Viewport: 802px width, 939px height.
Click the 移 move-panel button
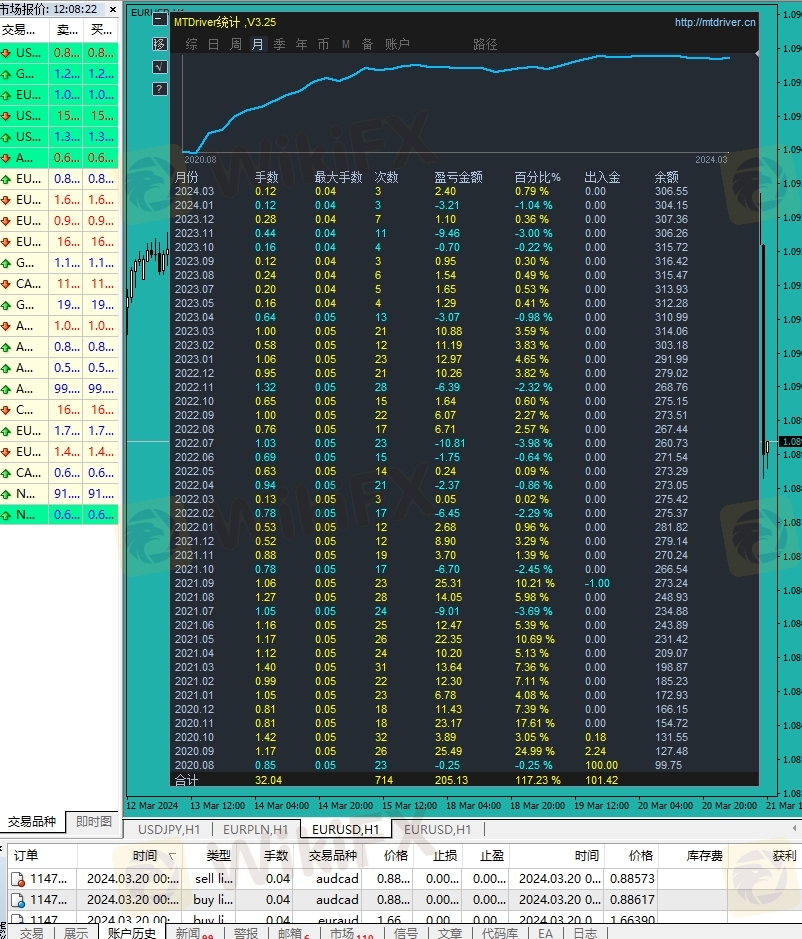click(x=159, y=44)
